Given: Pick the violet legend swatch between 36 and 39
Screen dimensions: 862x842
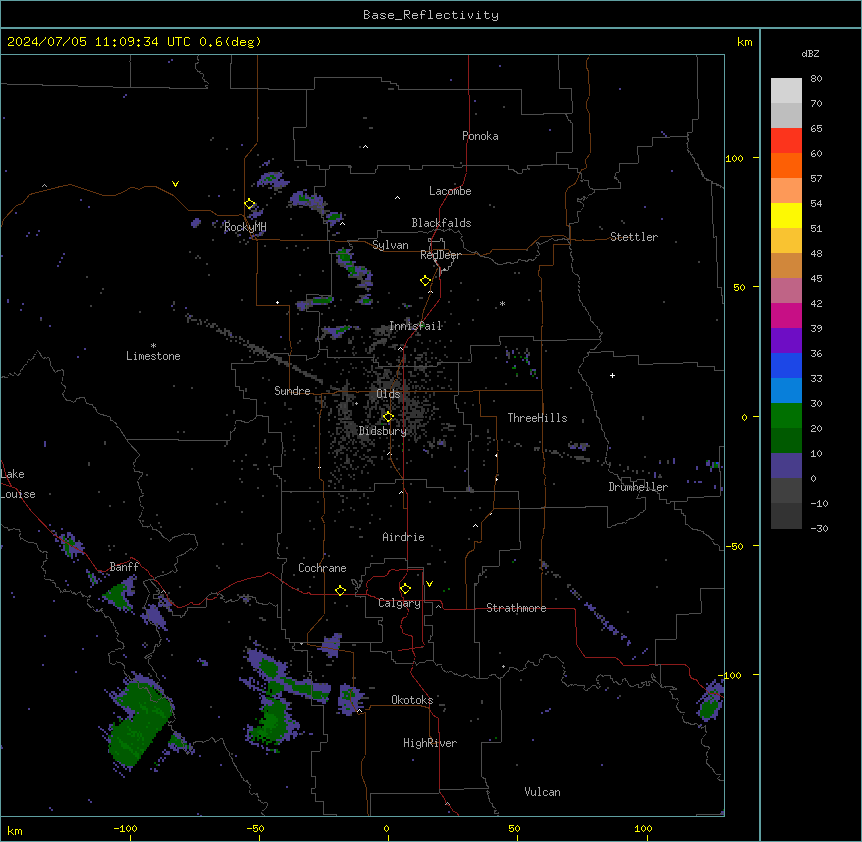Looking at the screenshot, I should (786, 341).
